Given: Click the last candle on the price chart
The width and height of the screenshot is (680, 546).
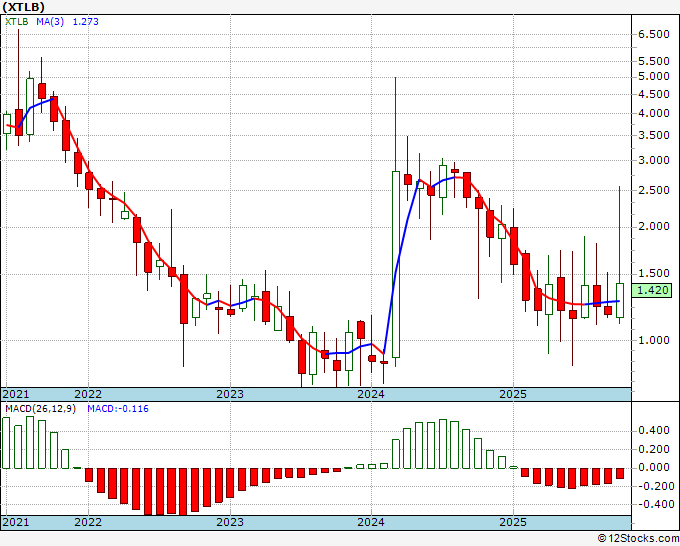Looking at the screenshot, I should coord(620,300).
